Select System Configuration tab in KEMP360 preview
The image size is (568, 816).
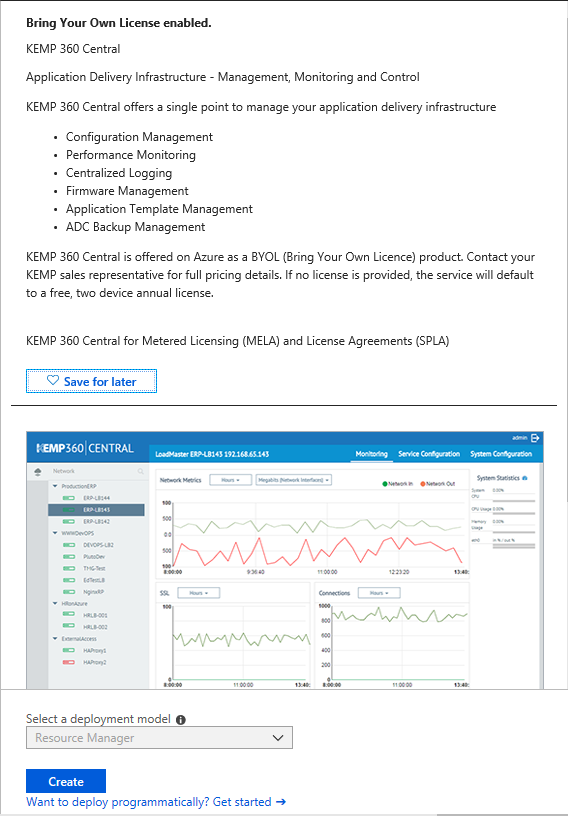(x=501, y=454)
